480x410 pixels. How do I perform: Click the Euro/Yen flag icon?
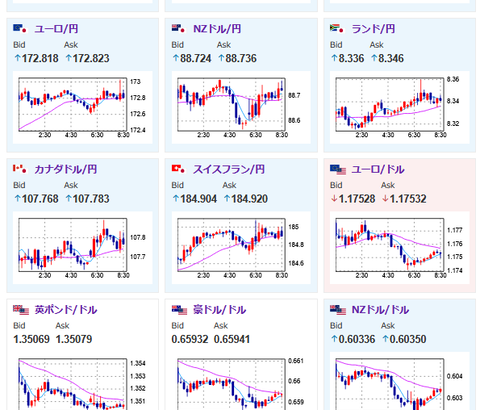pyautogui.click(x=20, y=29)
